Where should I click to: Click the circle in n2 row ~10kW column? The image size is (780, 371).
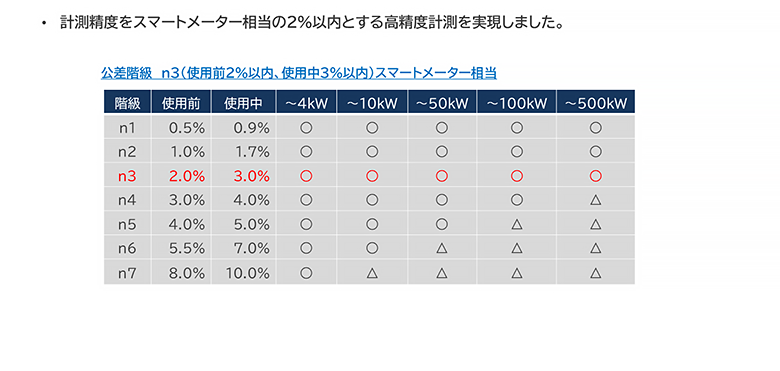click(x=372, y=152)
